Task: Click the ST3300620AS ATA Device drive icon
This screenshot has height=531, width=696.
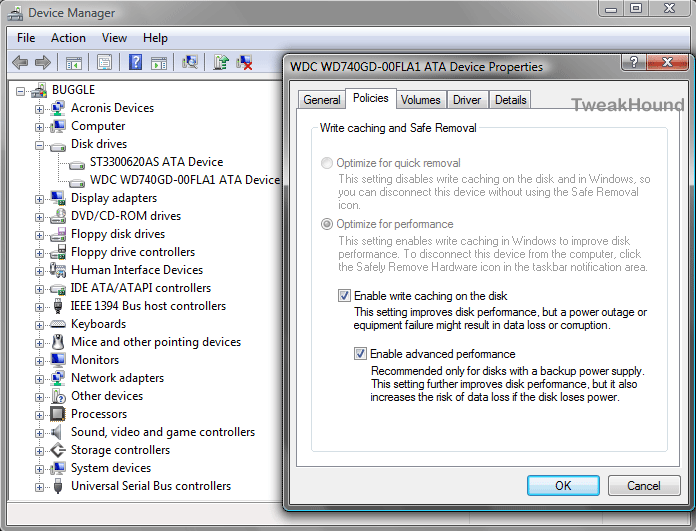Action: pos(77,165)
